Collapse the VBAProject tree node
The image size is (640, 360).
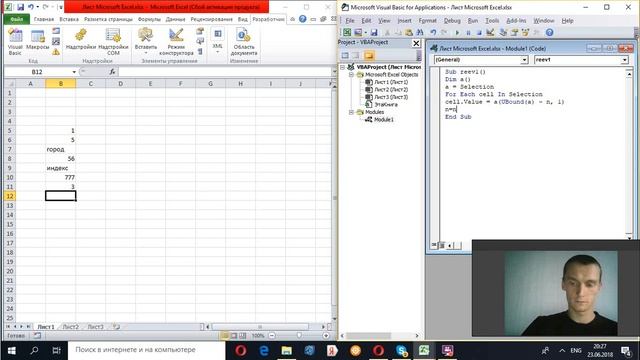[x=343, y=67]
